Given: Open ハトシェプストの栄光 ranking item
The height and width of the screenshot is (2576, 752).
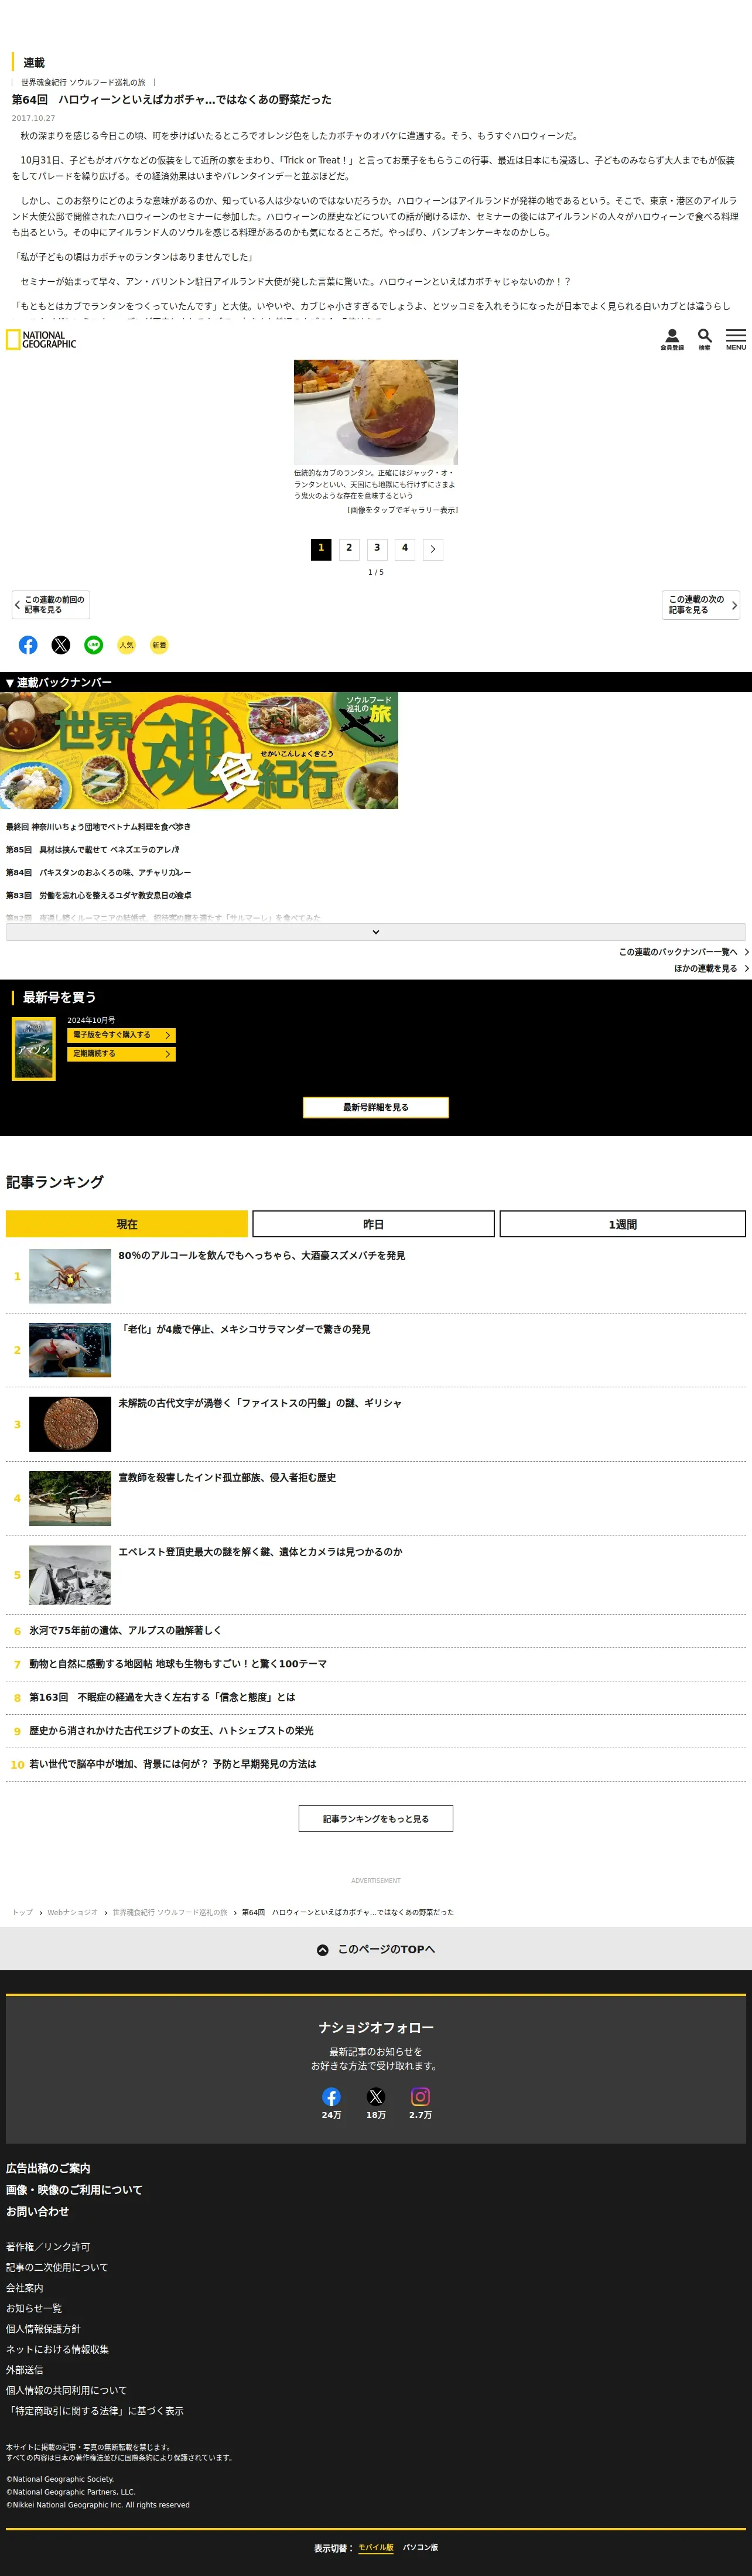Looking at the screenshot, I should point(171,1731).
